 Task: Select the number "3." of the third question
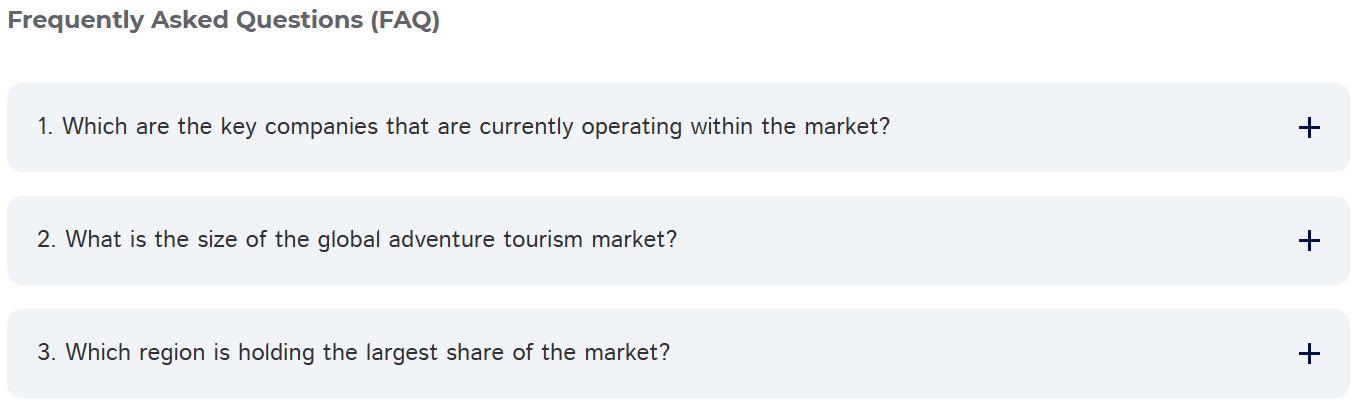click(46, 354)
